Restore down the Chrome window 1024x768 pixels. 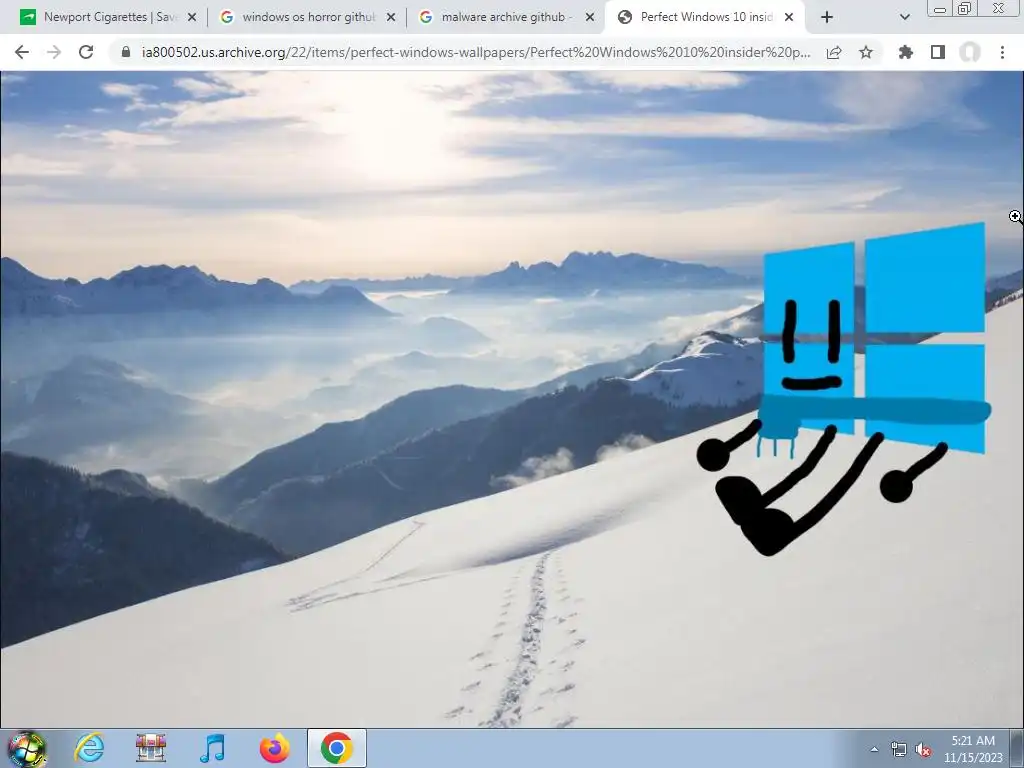coord(965,8)
